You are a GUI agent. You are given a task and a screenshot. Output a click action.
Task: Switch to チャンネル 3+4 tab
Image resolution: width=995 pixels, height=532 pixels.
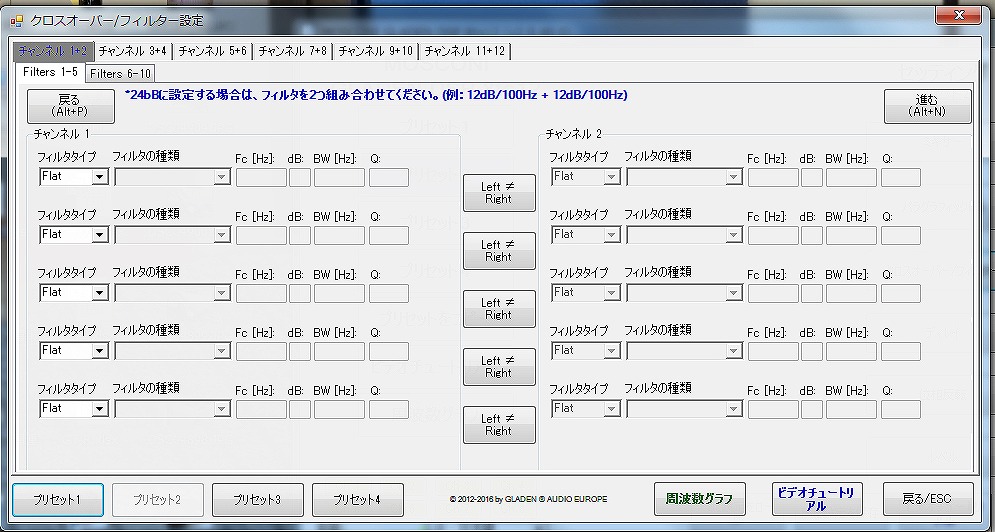click(x=133, y=50)
